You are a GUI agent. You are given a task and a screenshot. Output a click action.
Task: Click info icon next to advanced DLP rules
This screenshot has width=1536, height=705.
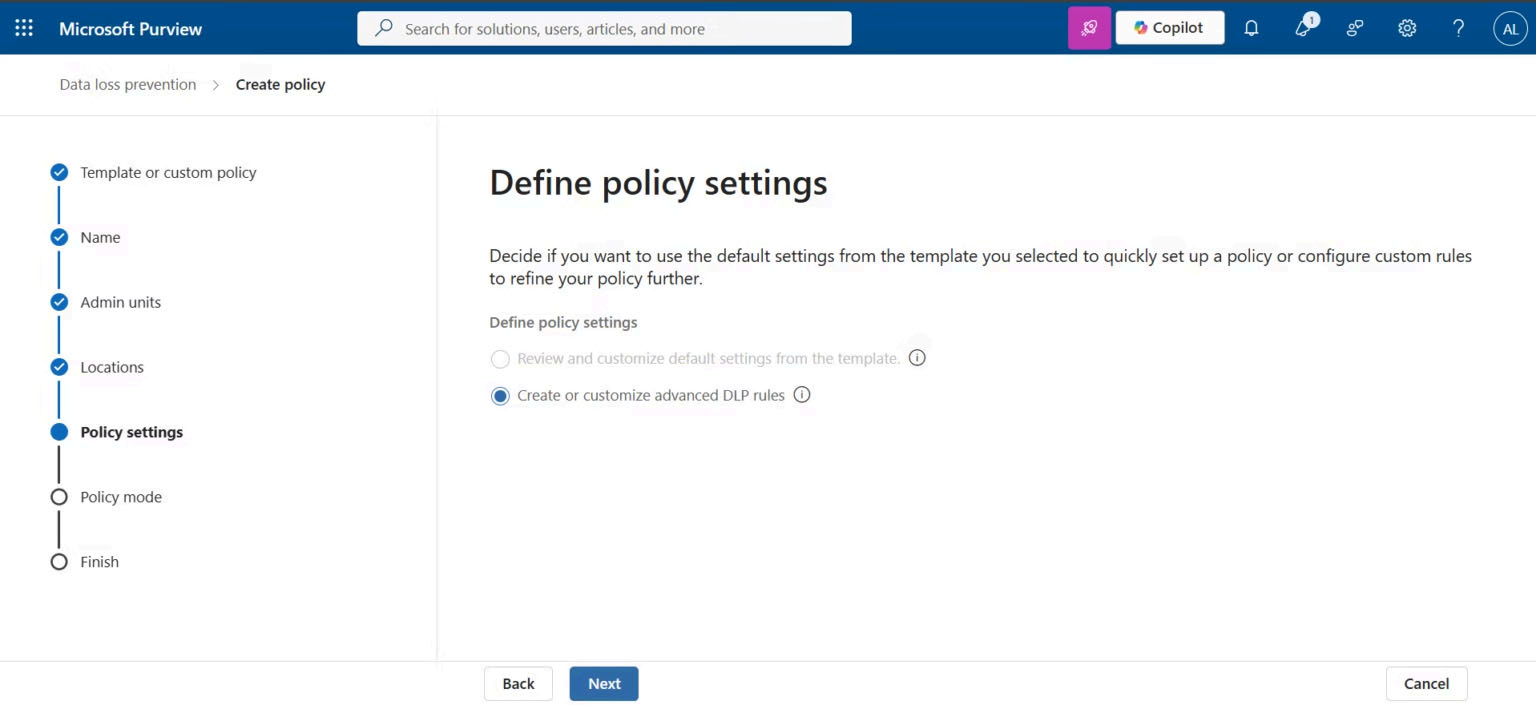pos(802,395)
